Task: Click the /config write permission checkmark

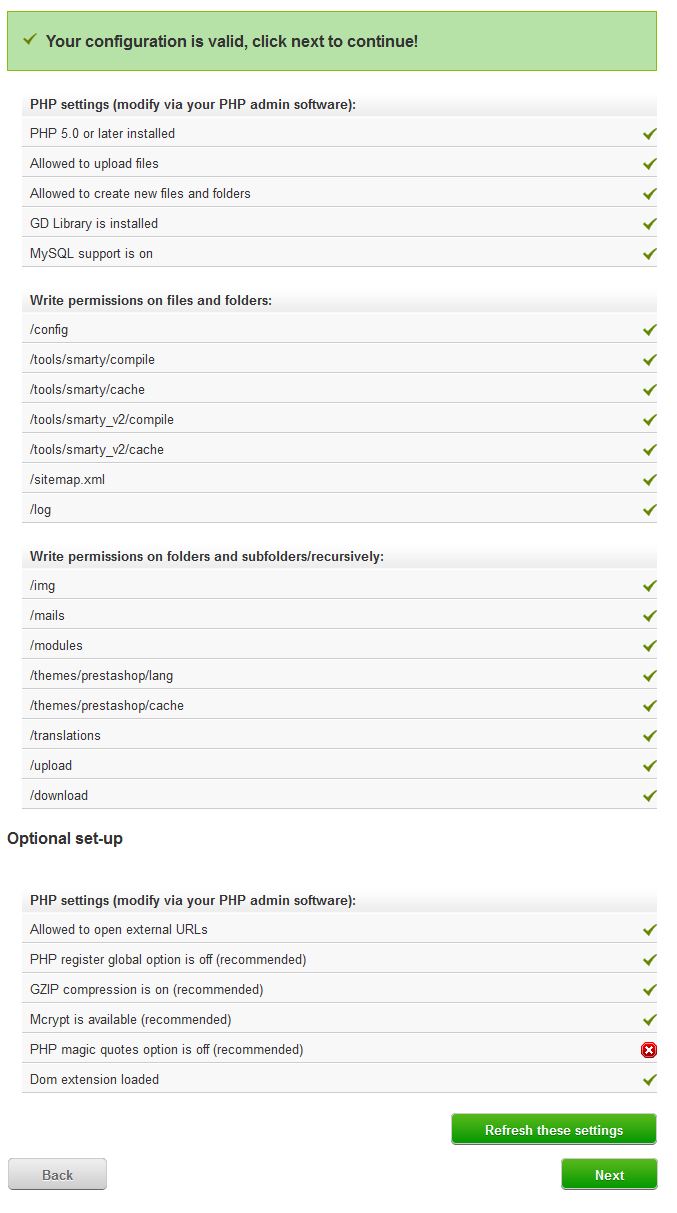Action: [x=650, y=329]
